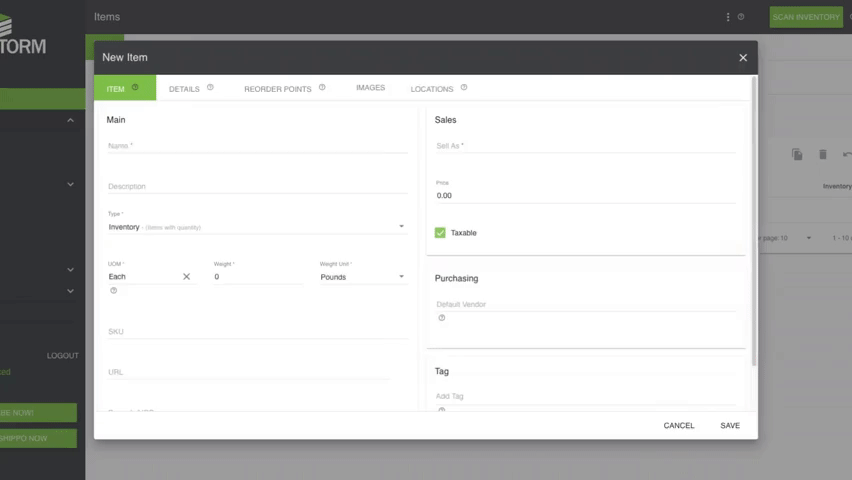852x480 pixels.
Task: Switch to the IMAGES tab
Action: click(x=371, y=88)
